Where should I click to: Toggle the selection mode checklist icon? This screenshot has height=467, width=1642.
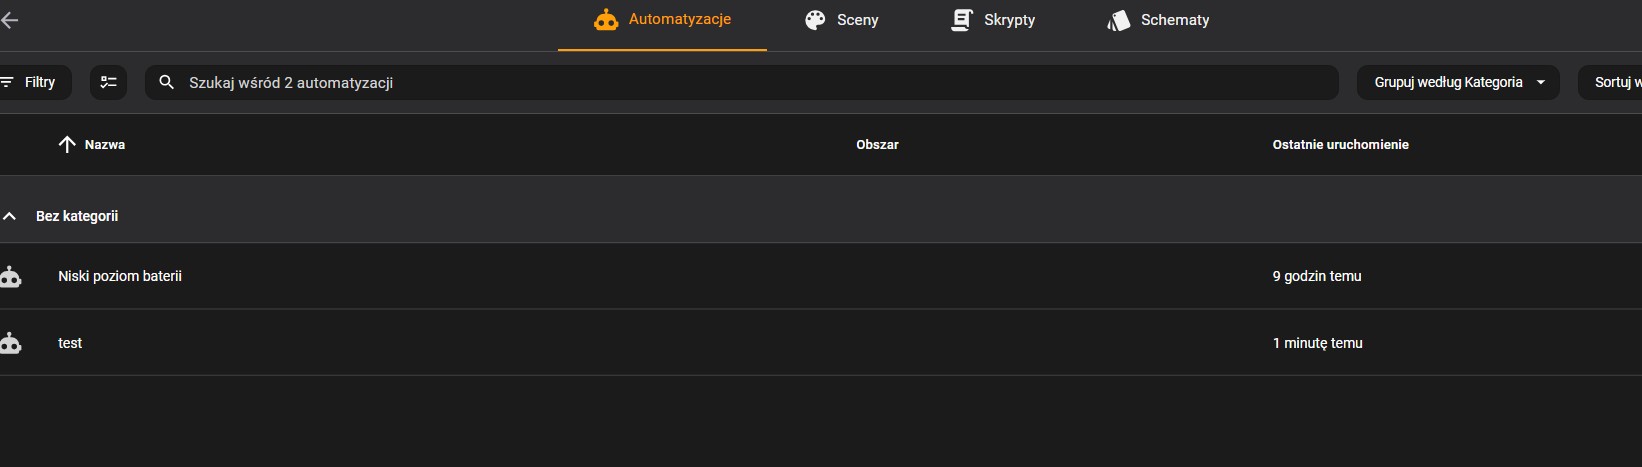pyautogui.click(x=108, y=82)
